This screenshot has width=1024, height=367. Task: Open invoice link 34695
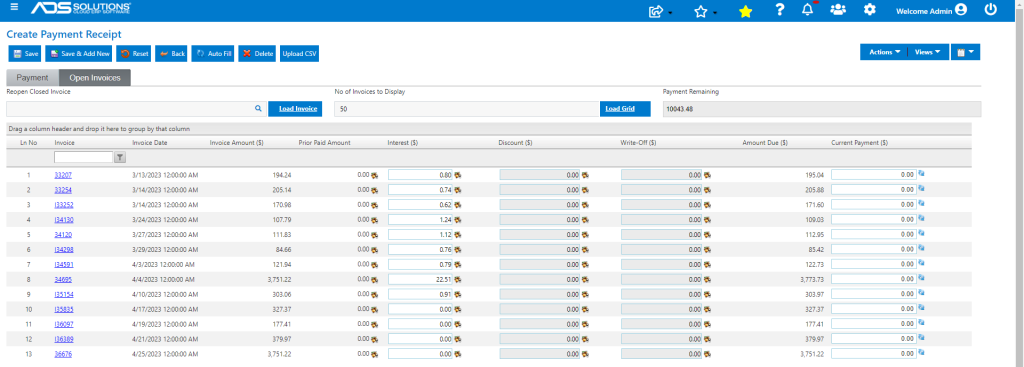63,279
